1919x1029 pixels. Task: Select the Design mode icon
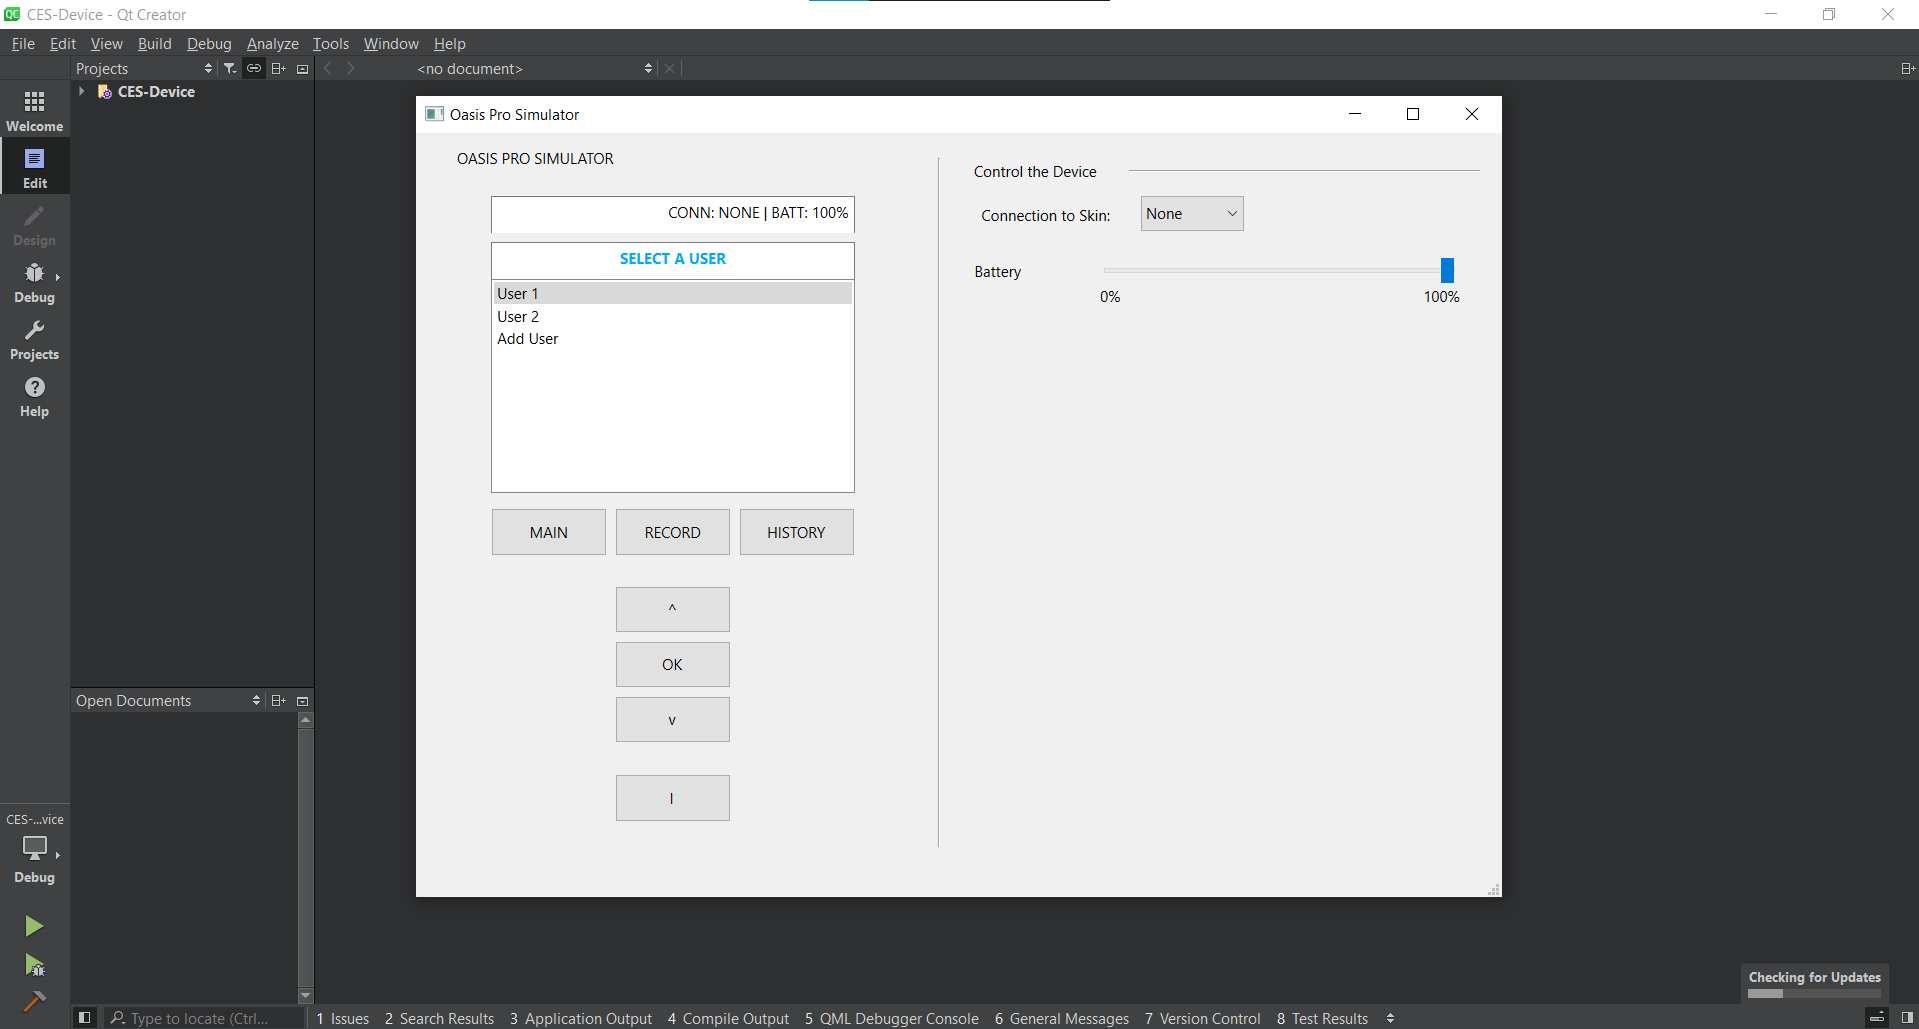coord(35,224)
